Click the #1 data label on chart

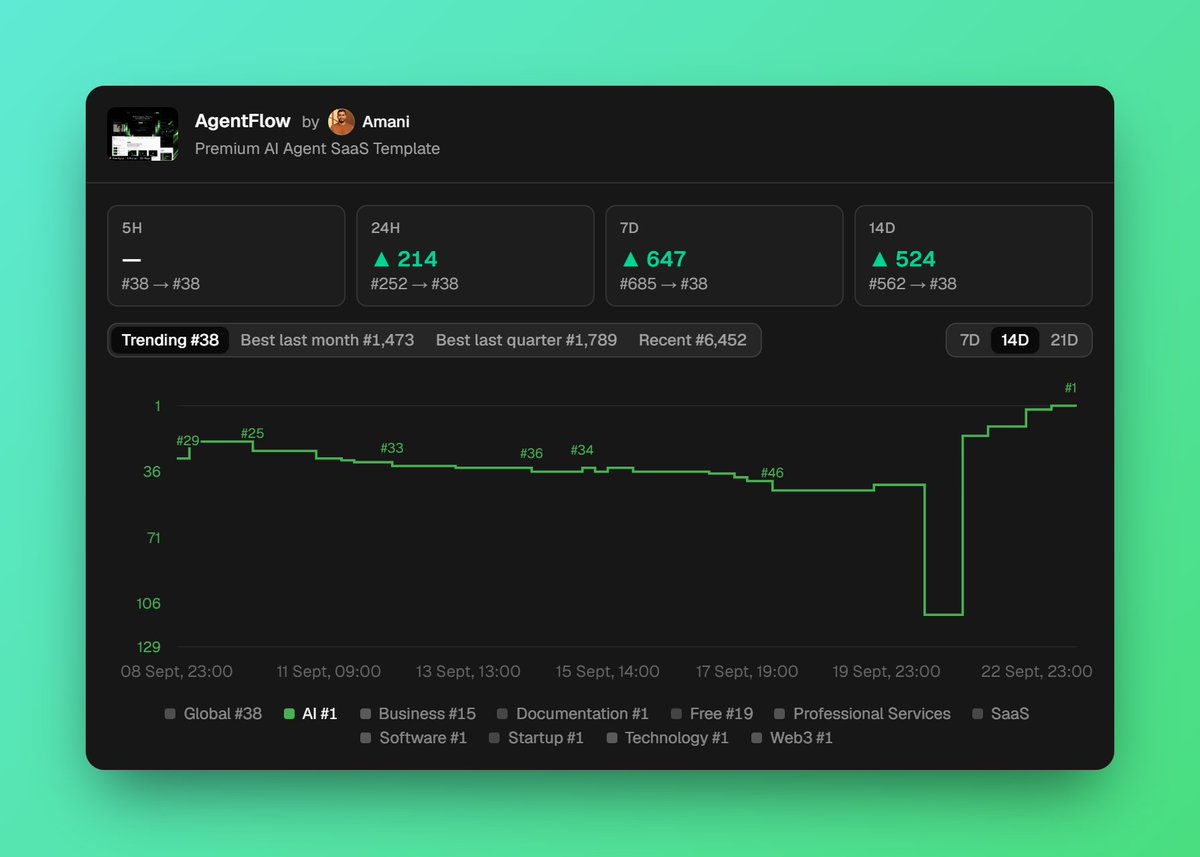(1070, 388)
